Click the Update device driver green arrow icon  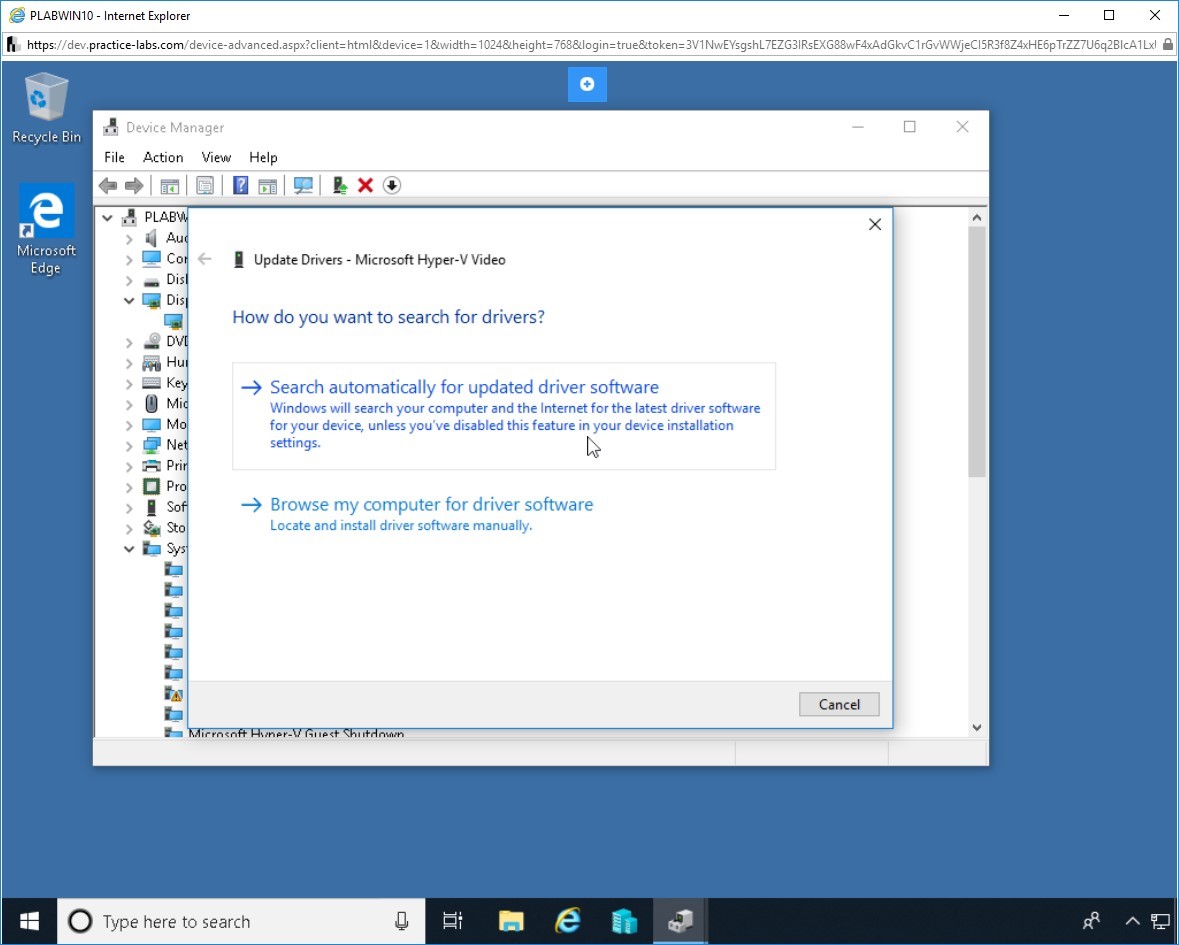340,186
